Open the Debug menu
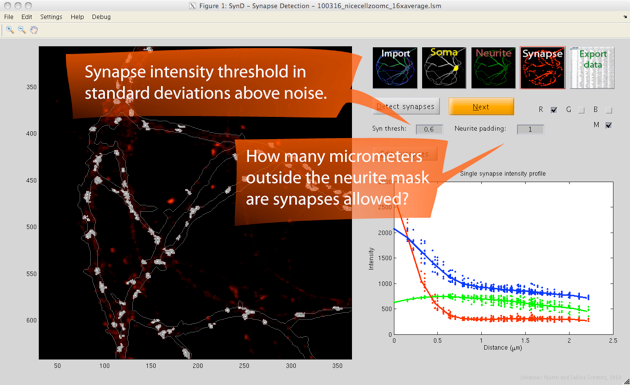The height and width of the screenshot is (385, 630). (x=101, y=17)
